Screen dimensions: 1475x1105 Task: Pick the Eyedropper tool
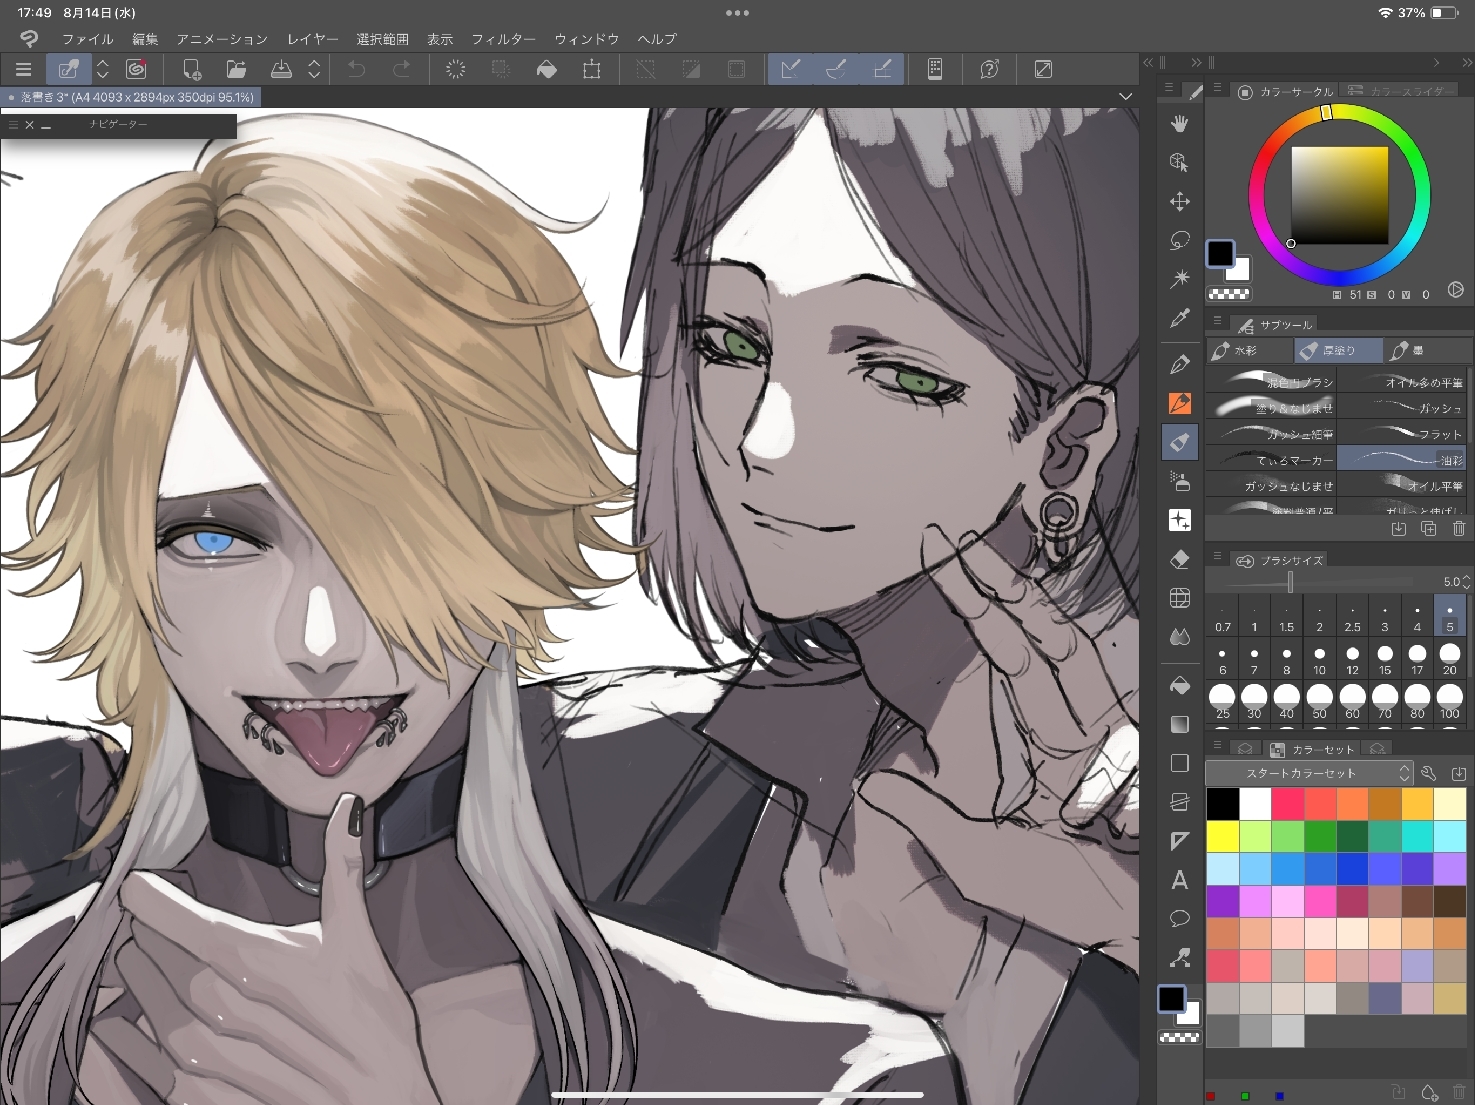tap(1180, 319)
